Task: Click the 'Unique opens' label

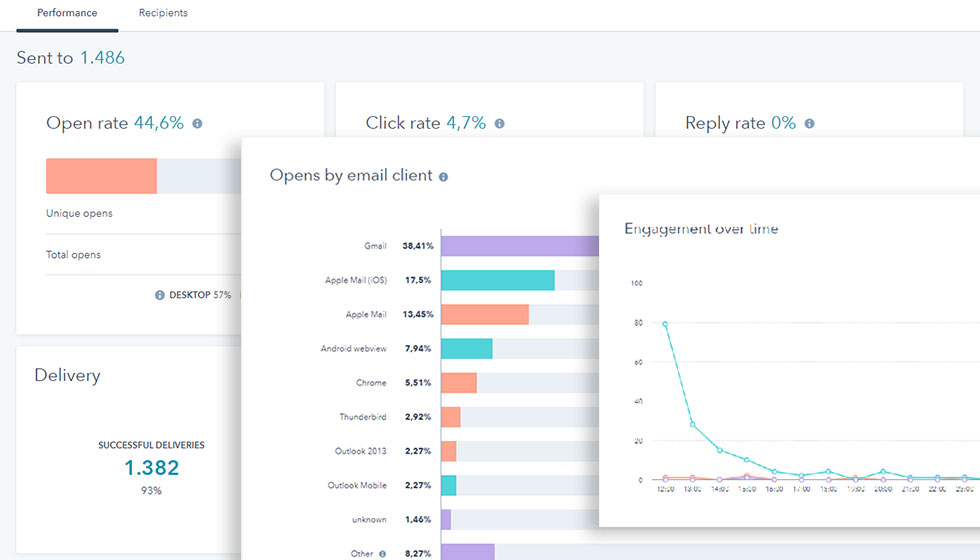Action: 79,213
